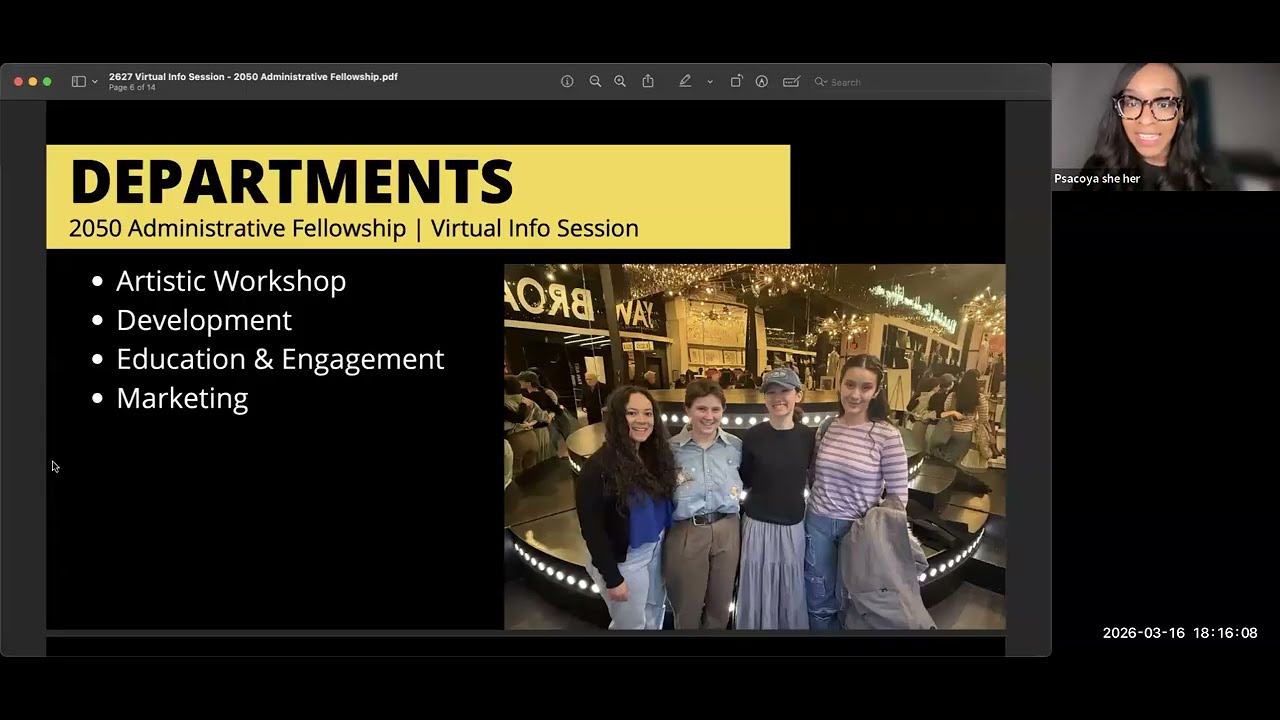Zoom out of the PDF page

(x=595, y=82)
